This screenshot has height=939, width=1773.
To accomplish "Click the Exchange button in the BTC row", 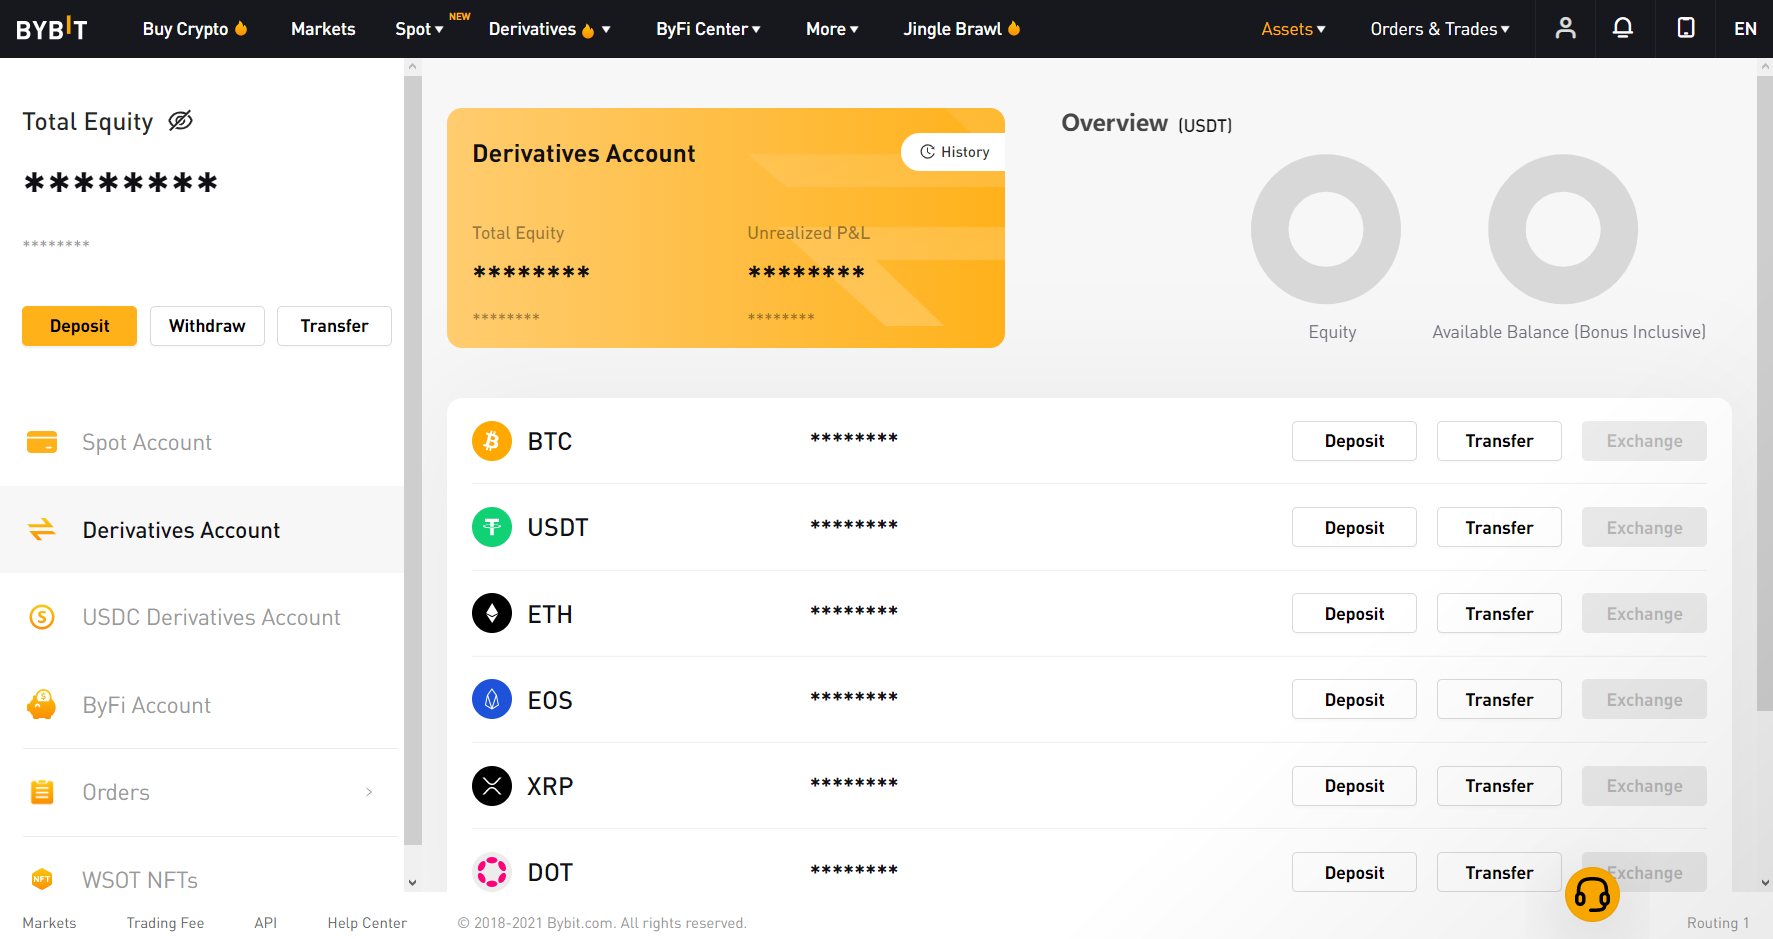I will (x=1644, y=441).
